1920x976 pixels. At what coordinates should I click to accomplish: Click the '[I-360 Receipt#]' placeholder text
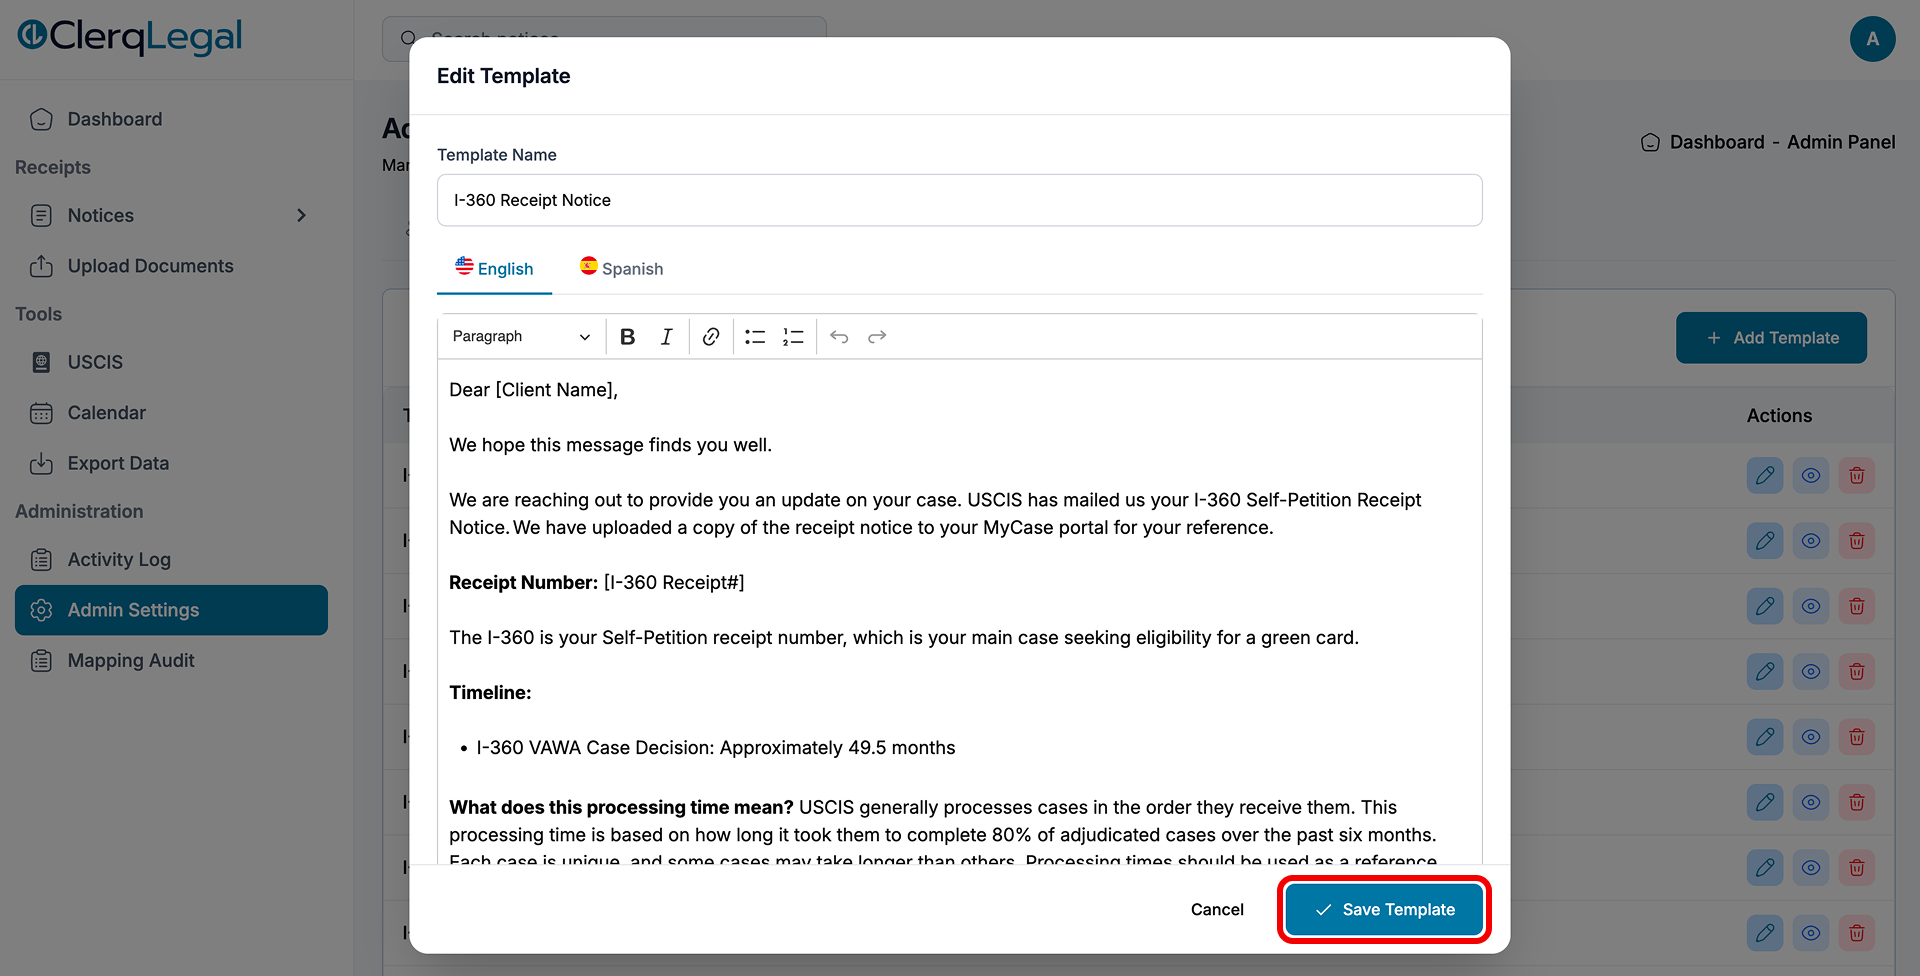(x=674, y=582)
